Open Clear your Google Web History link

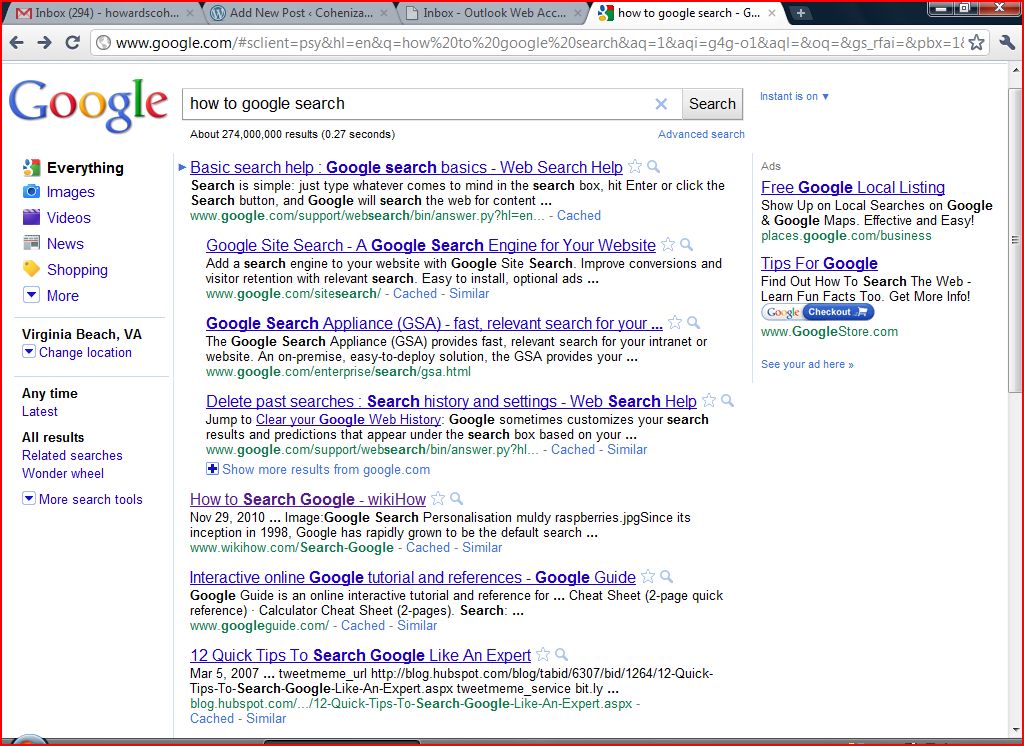point(349,419)
